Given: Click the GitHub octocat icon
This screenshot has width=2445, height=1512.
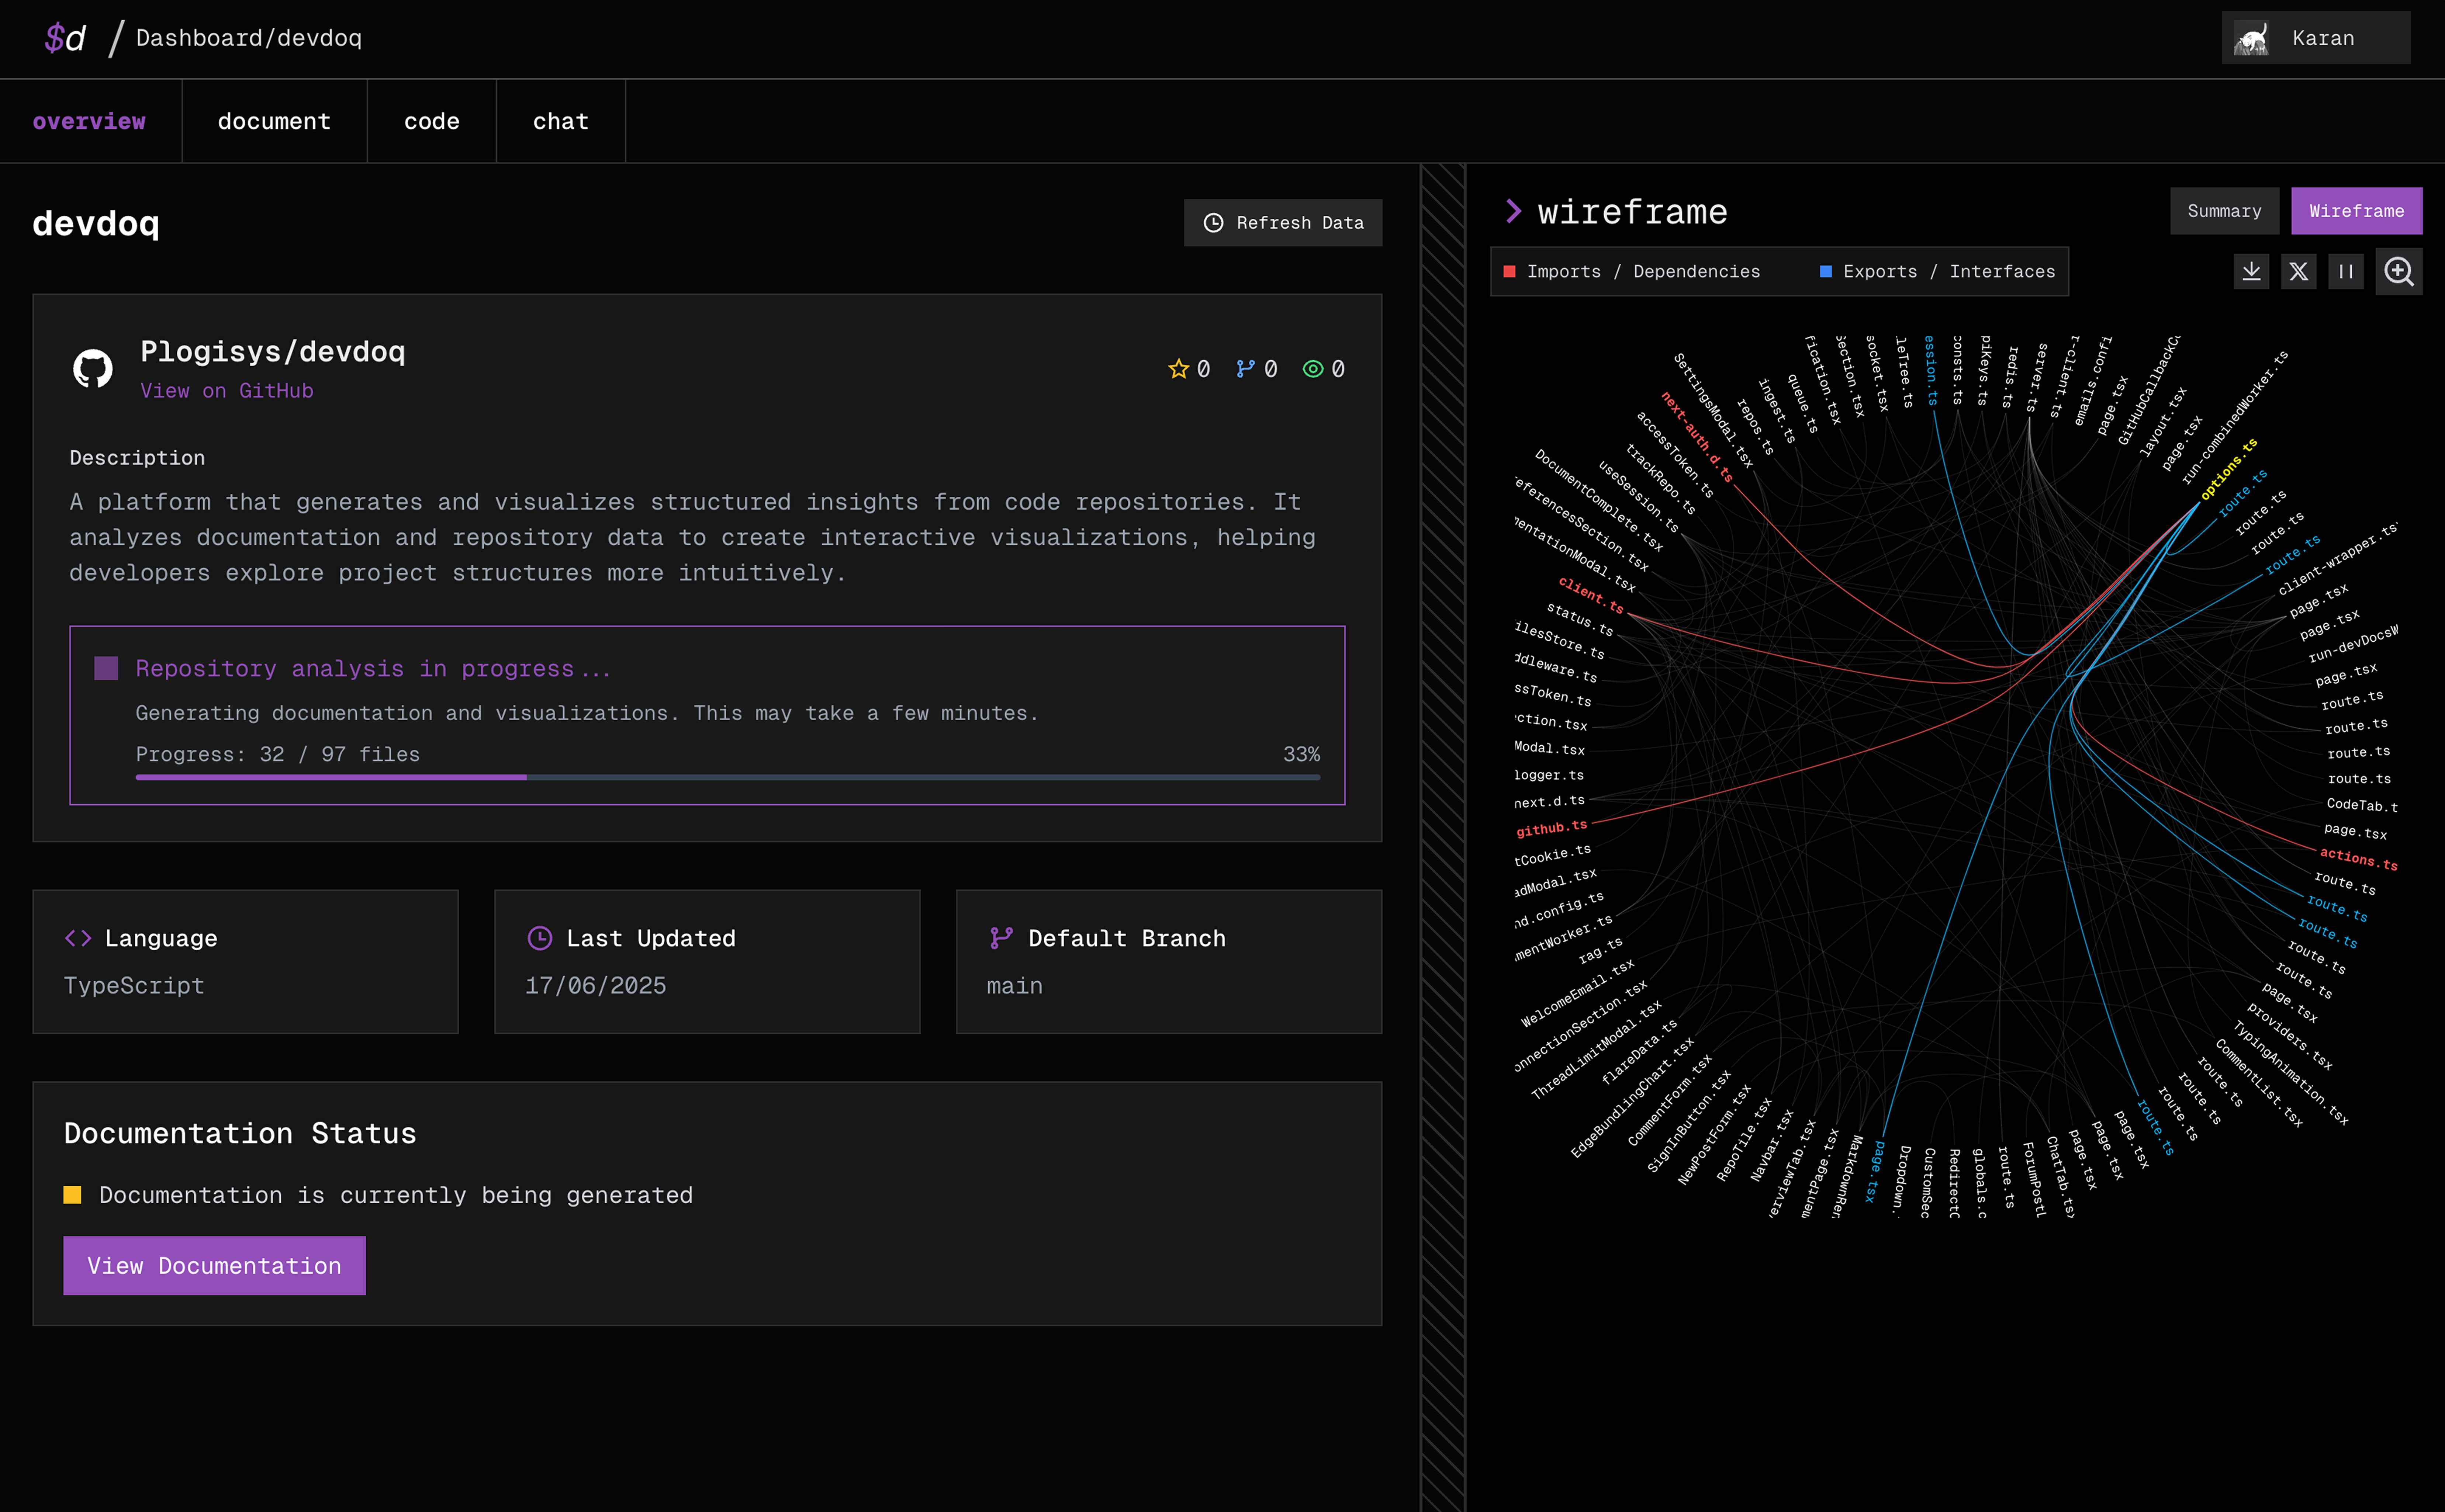Looking at the screenshot, I should point(93,369).
